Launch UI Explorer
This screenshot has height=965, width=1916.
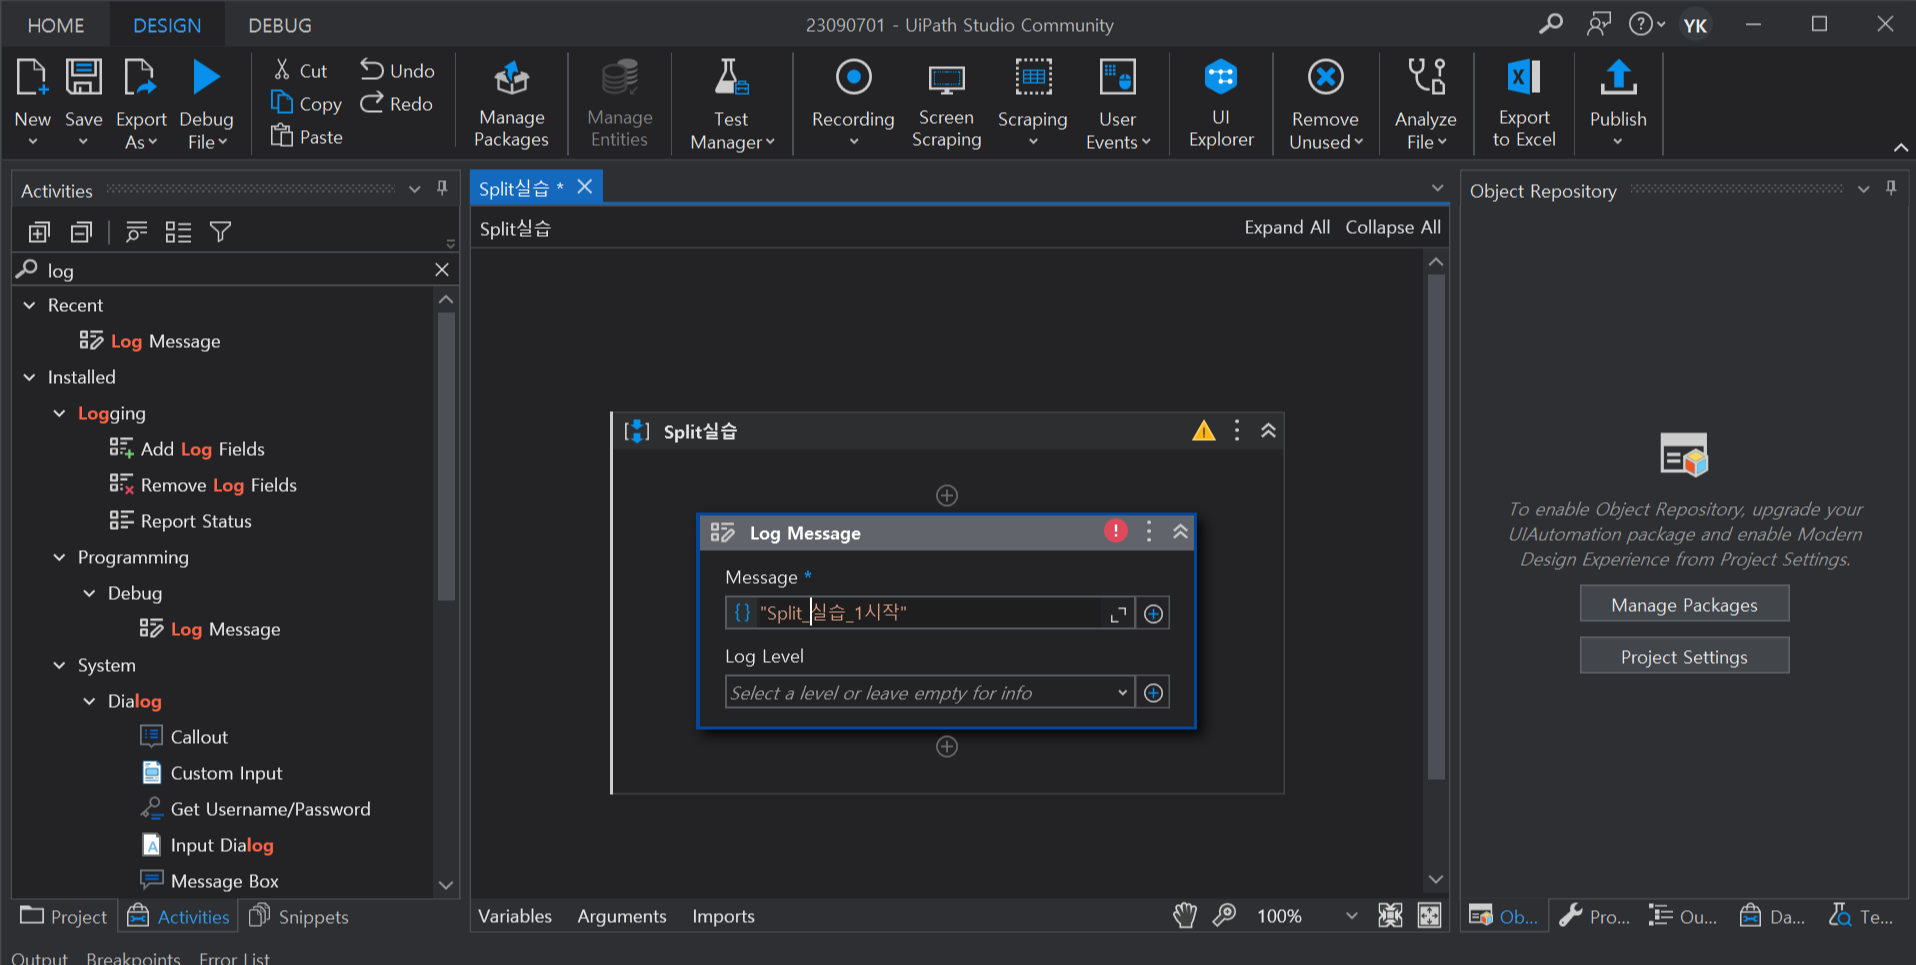tap(1221, 104)
